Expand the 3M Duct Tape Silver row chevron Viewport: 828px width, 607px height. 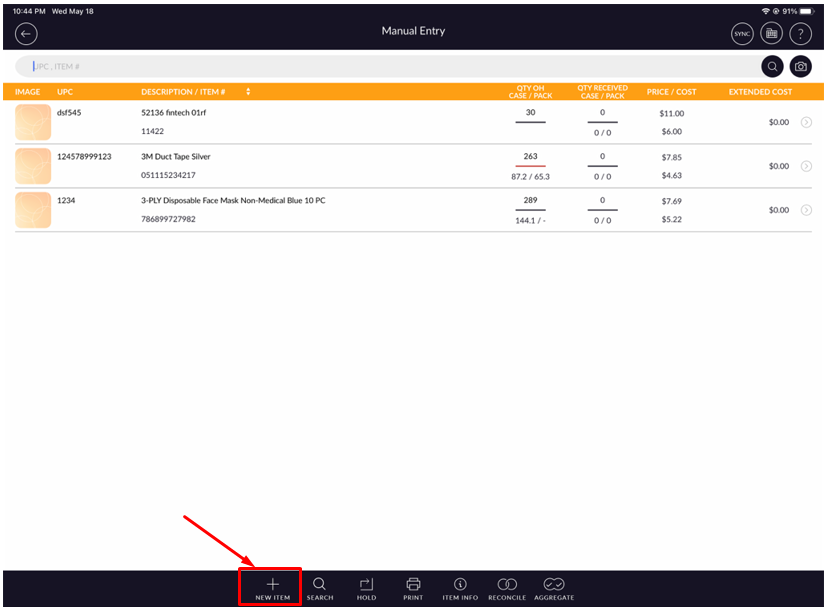(x=806, y=166)
